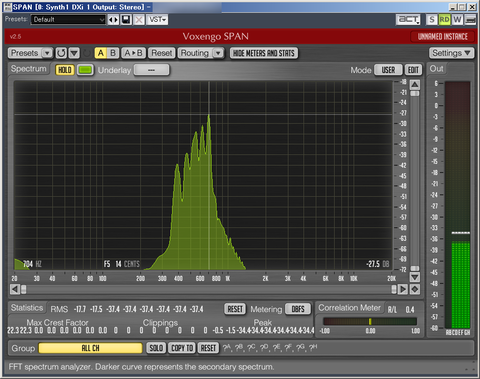Toggle the W automation write button
Image resolution: width=480 pixels, height=379 pixels.
[457, 20]
